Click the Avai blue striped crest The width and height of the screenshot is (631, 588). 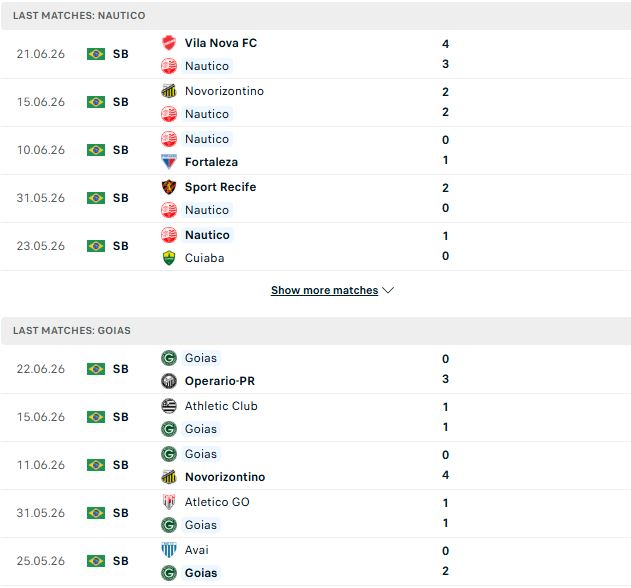click(x=169, y=550)
